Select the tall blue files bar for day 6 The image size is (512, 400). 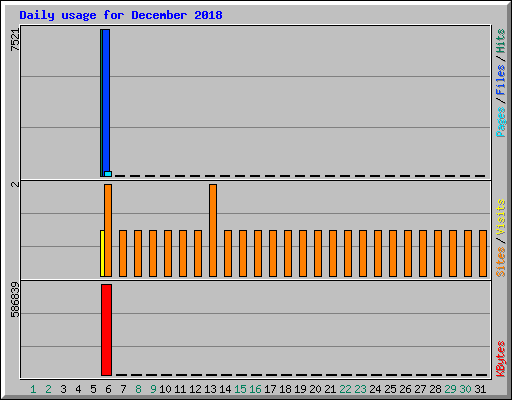tap(106, 100)
